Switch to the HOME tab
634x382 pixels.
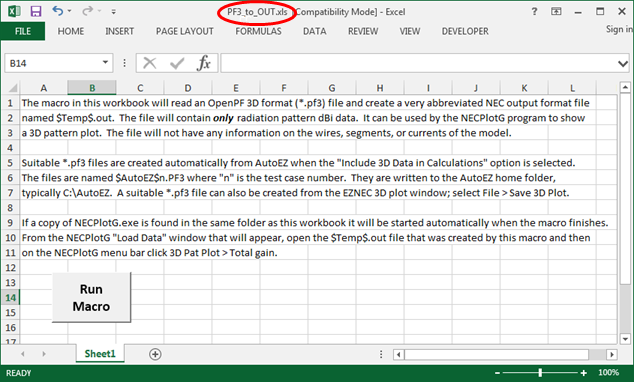(x=71, y=31)
